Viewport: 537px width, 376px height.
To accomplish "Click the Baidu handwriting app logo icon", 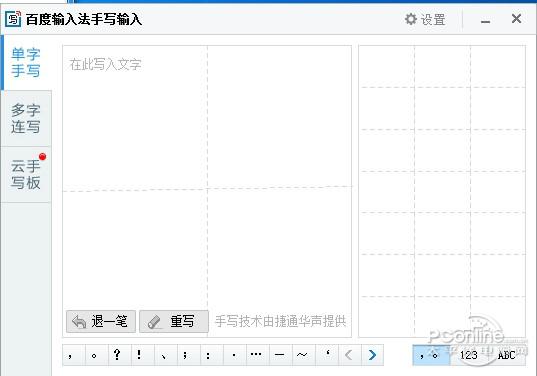I will (13, 19).
